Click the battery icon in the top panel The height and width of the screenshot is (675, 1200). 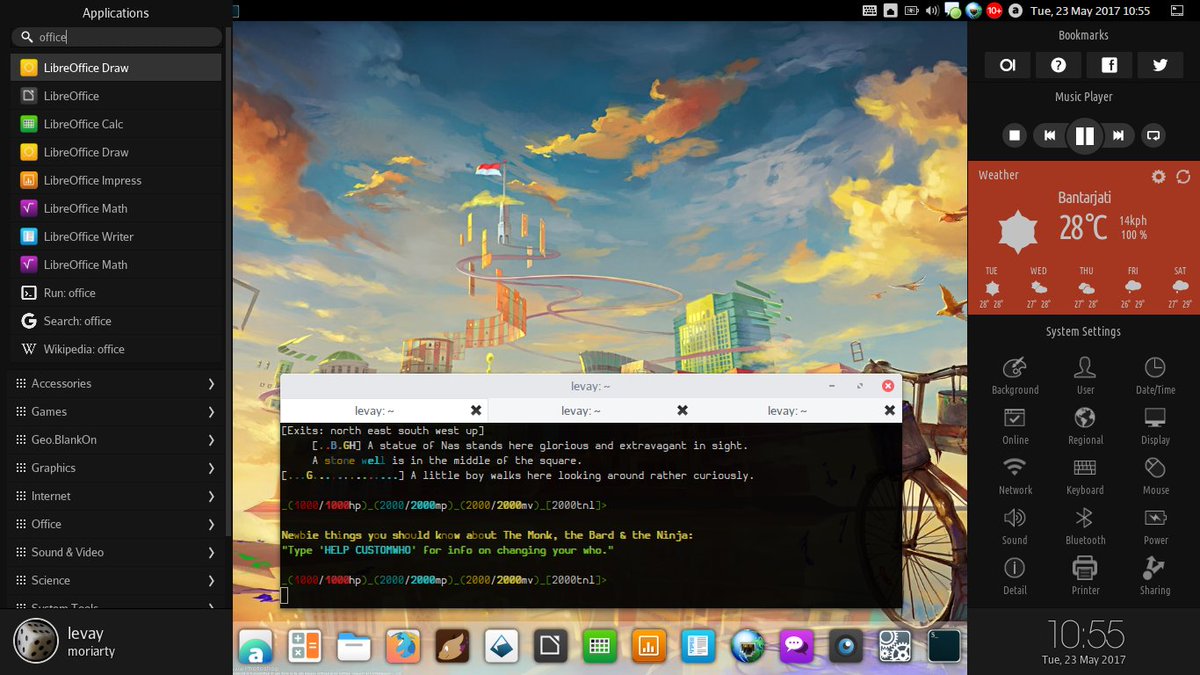911,11
